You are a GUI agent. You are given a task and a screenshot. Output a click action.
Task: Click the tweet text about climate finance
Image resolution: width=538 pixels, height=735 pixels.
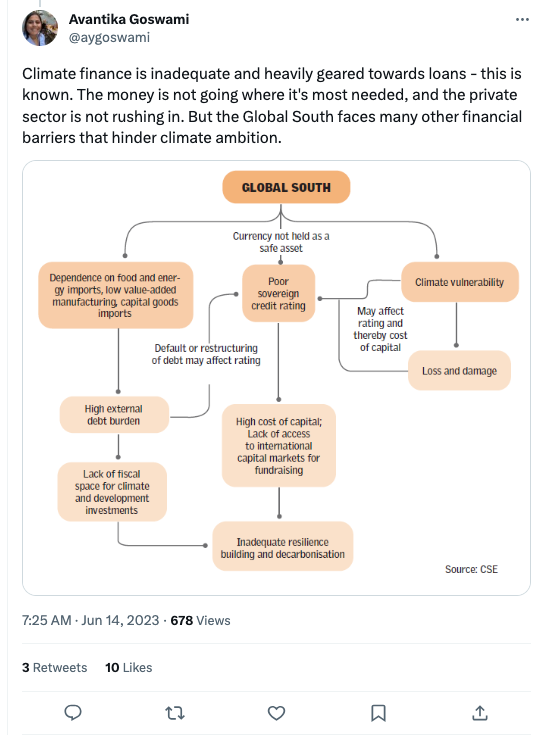(272, 105)
